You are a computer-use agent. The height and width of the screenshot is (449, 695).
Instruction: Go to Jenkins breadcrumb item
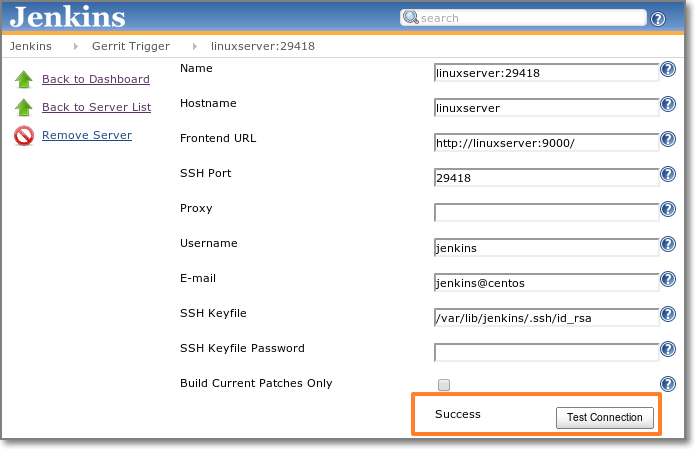point(31,46)
